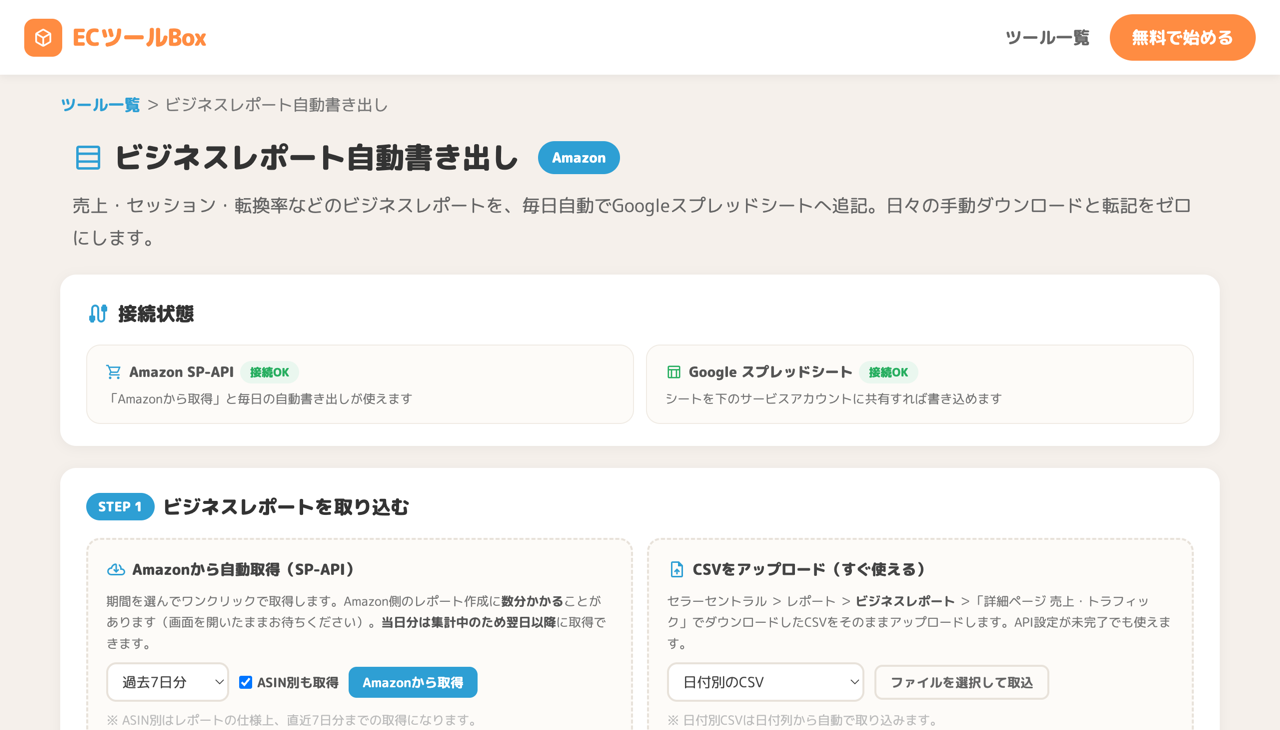Click the Amazon badge next to the title
This screenshot has width=1280, height=730.
click(x=579, y=158)
